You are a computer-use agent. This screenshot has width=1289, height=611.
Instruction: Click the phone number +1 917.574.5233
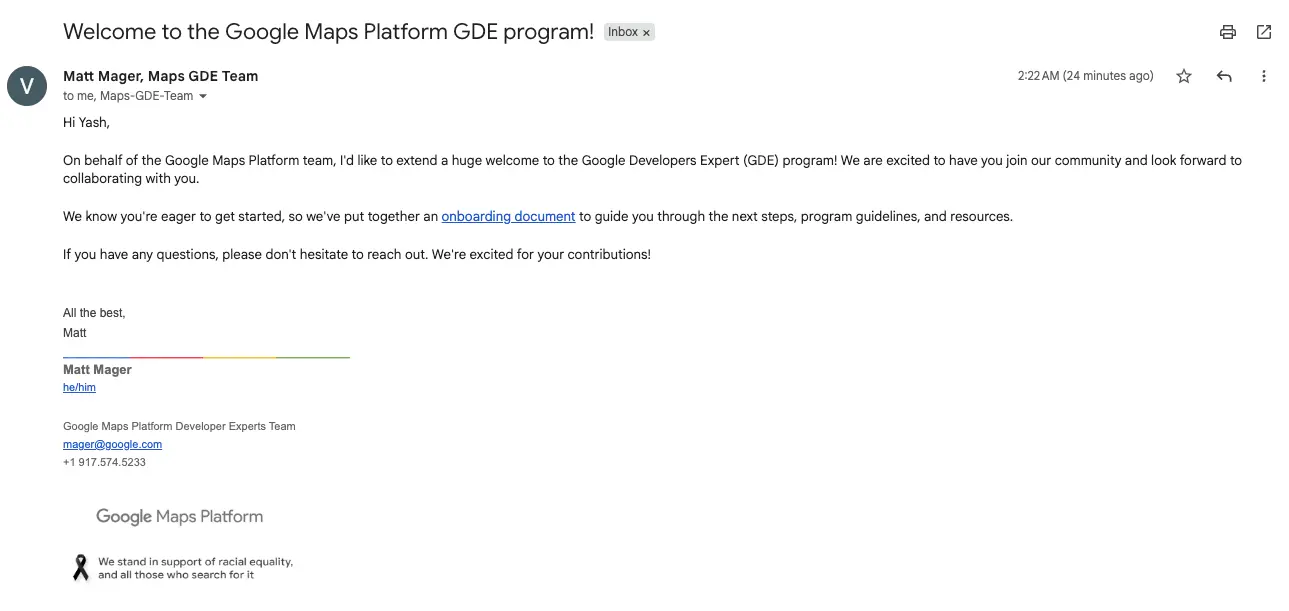104,462
